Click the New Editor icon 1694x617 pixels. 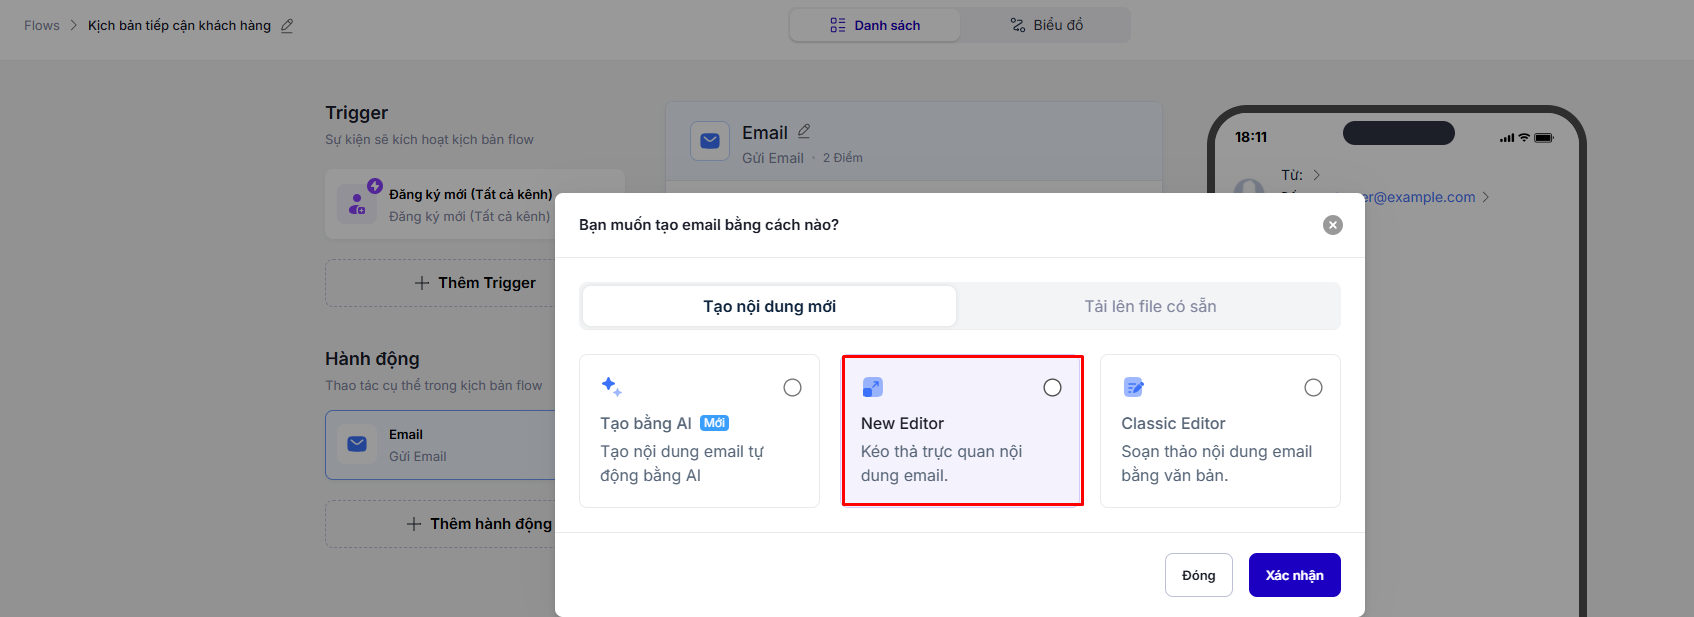coord(872,387)
